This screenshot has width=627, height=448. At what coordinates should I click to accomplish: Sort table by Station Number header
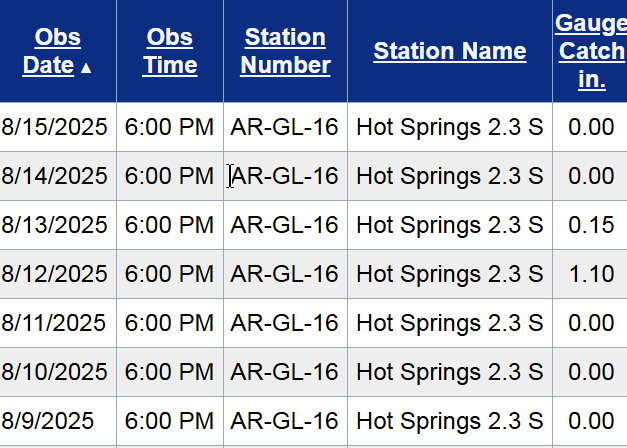point(285,51)
